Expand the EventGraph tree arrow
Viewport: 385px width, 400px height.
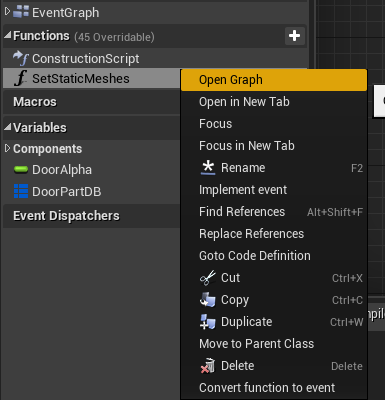8,12
